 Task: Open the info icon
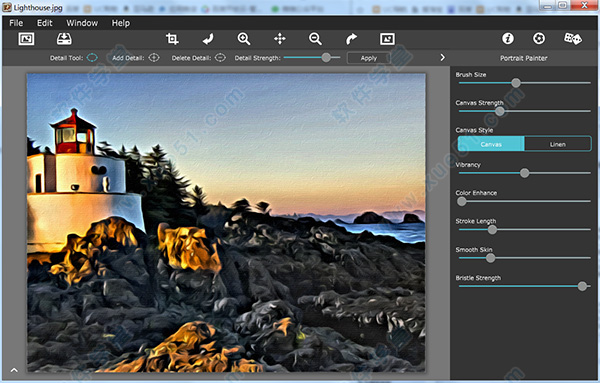click(508, 38)
